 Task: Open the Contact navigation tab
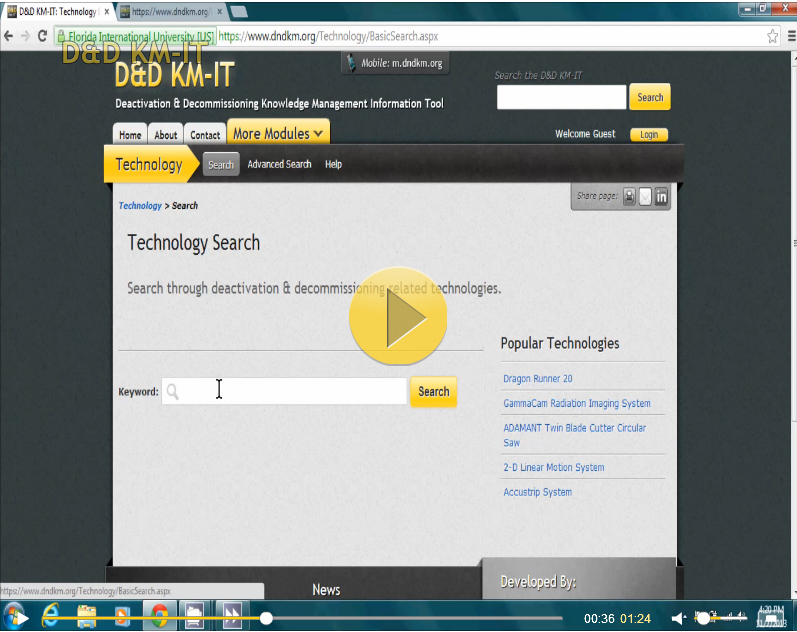coord(205,135)
